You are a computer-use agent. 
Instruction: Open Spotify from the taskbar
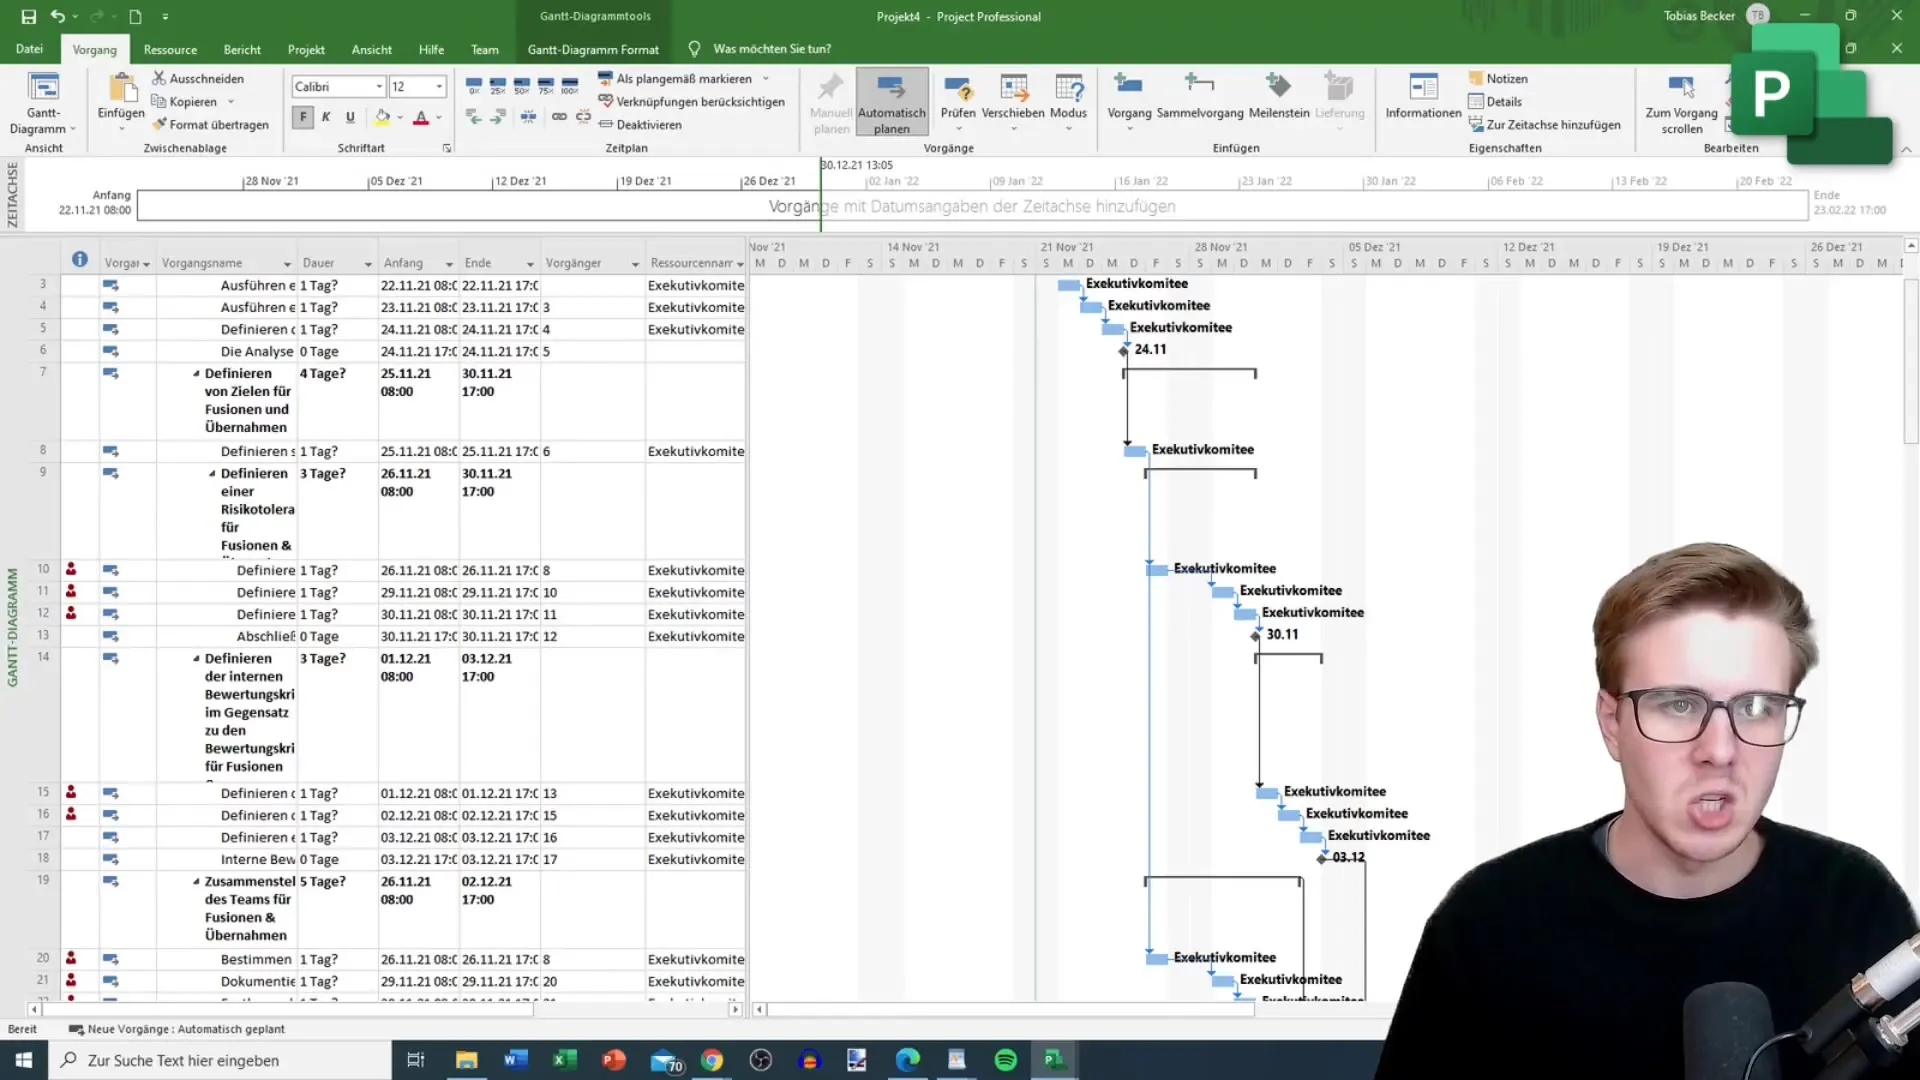click(x=1006, y=1060)
